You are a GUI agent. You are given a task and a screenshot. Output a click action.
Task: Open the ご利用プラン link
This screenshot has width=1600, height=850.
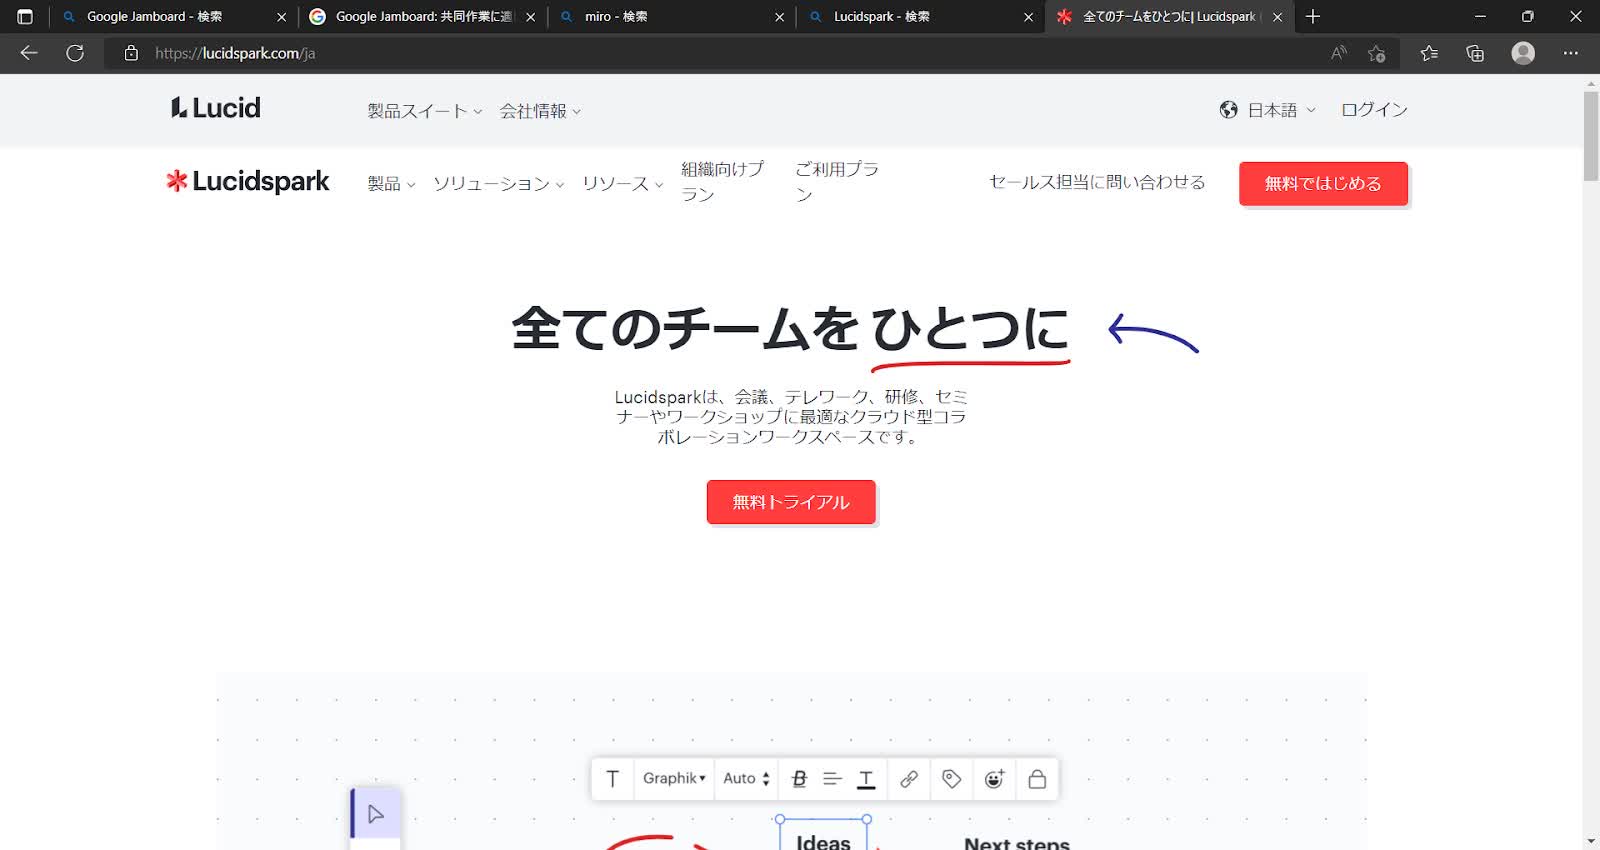(x=836, y=182)
